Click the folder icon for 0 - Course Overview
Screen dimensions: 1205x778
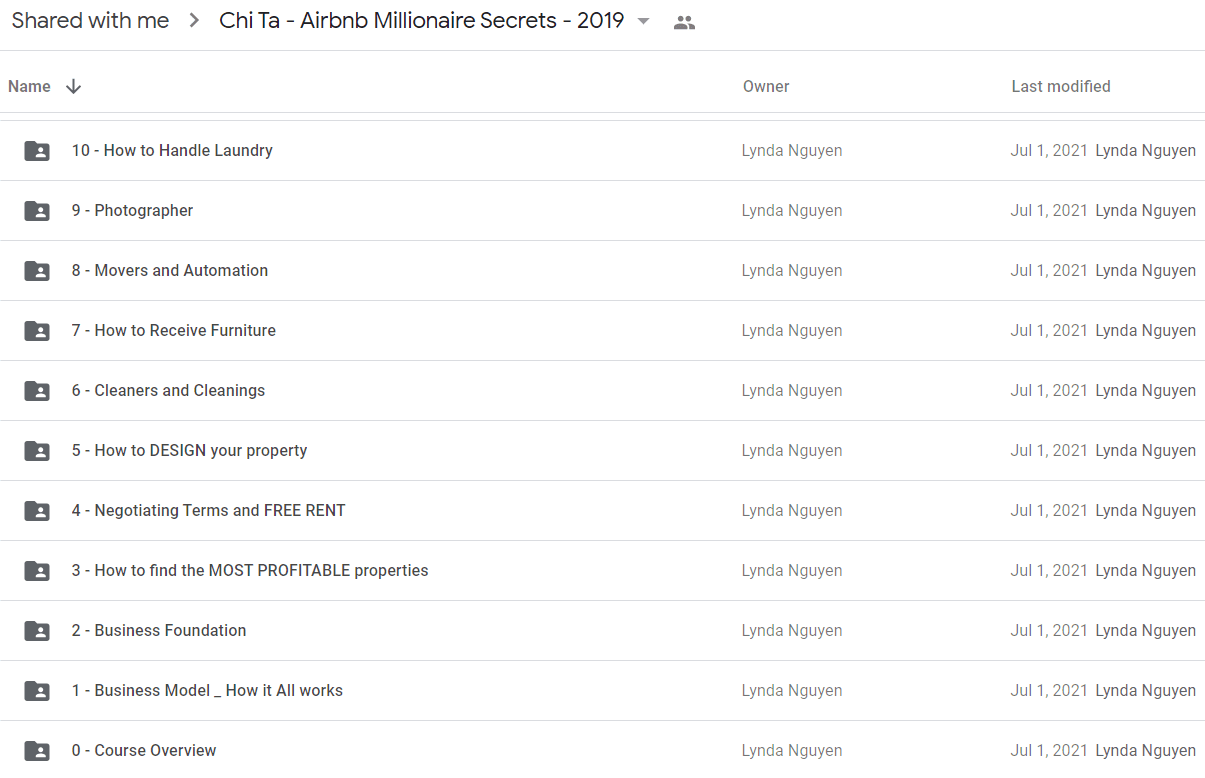click(x=37, y=751)
